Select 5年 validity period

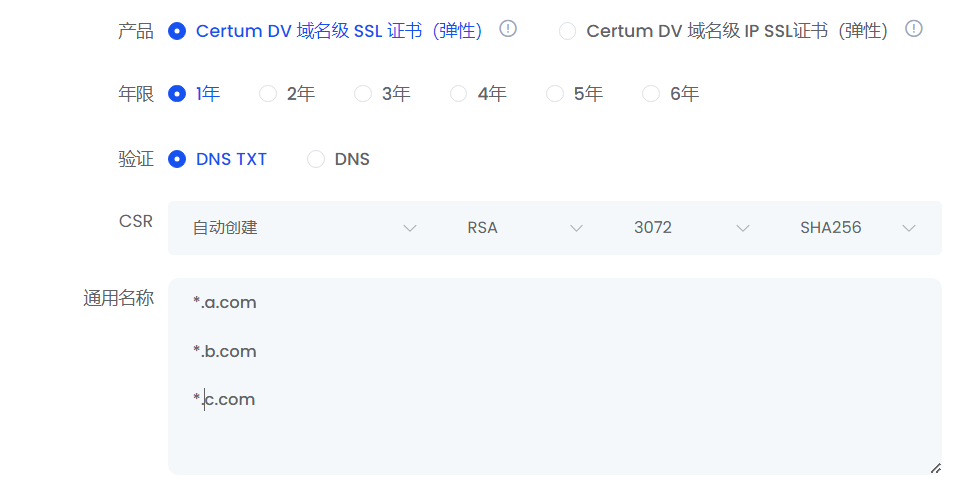(555, 94)
